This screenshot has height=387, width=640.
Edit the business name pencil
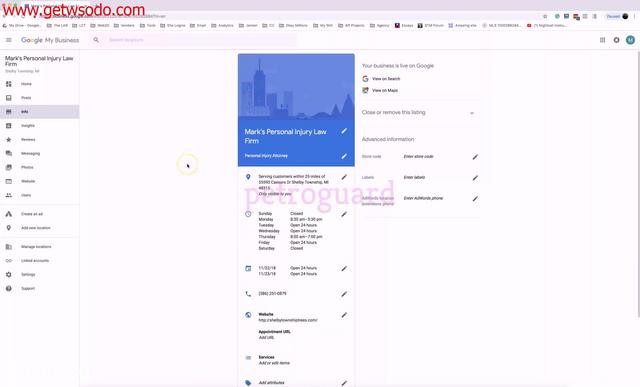click(x=344, y=131)
